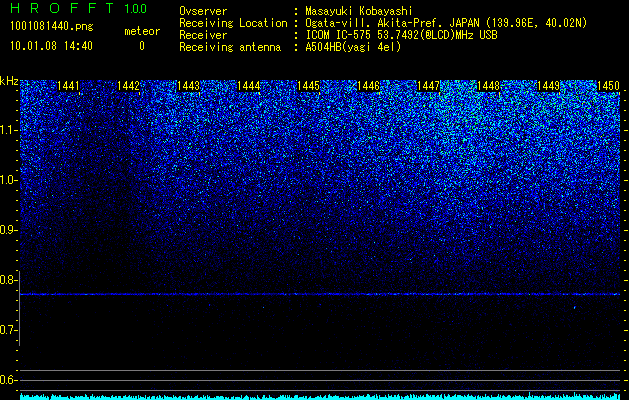Select the file name 1001081440.png
Viewport: 629px width, 400px height.
(51, 27)
